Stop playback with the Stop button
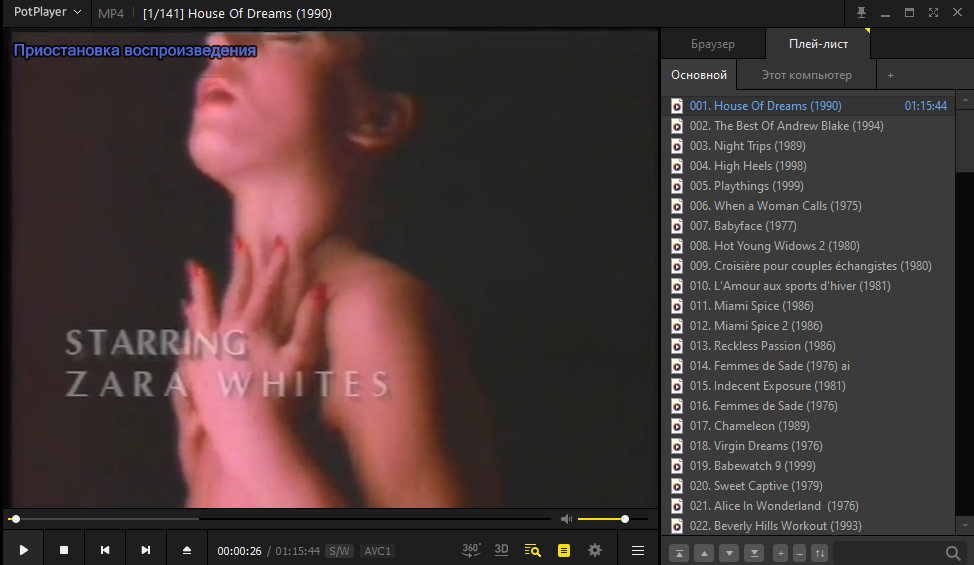The image size is (974, 565). (63, 550)
